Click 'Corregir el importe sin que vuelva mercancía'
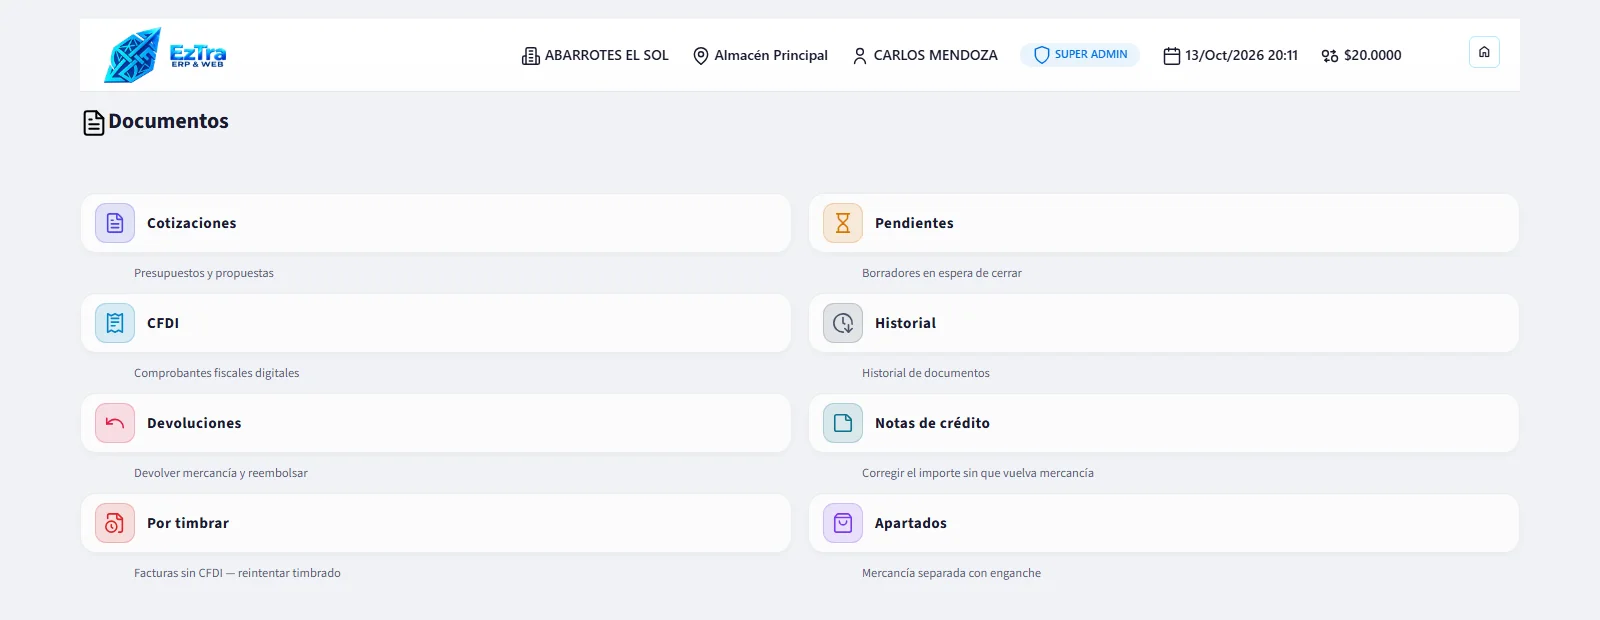 pyautogui.click(x=978, y=473)
